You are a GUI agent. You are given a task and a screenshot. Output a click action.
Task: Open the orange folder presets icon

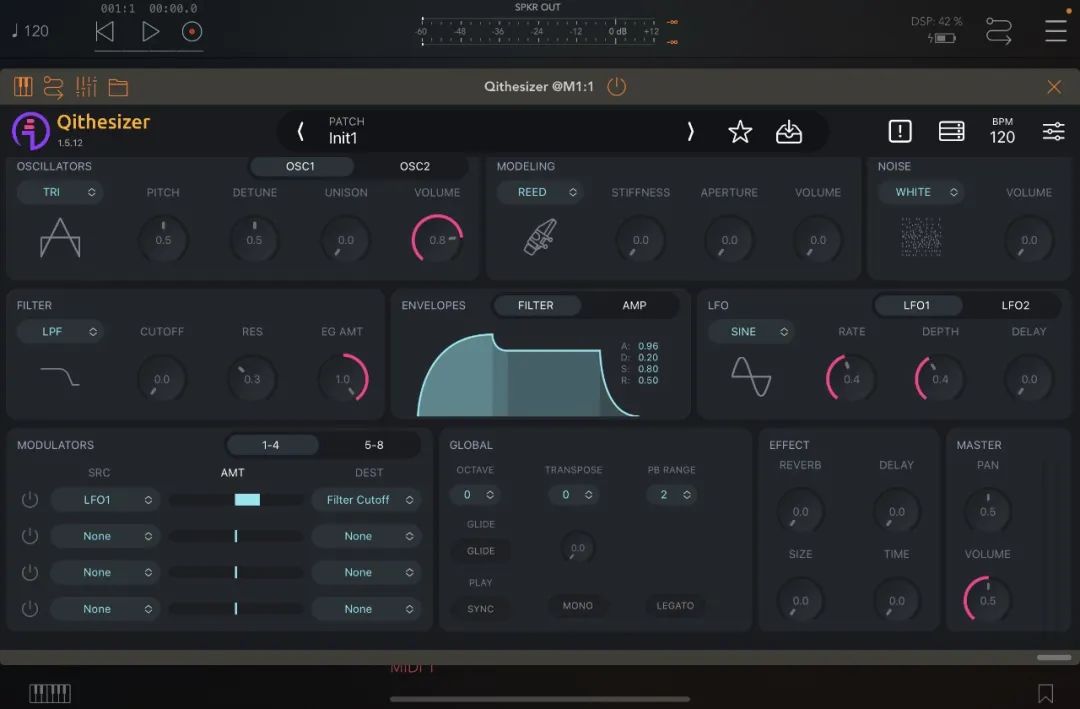[118, 87]
